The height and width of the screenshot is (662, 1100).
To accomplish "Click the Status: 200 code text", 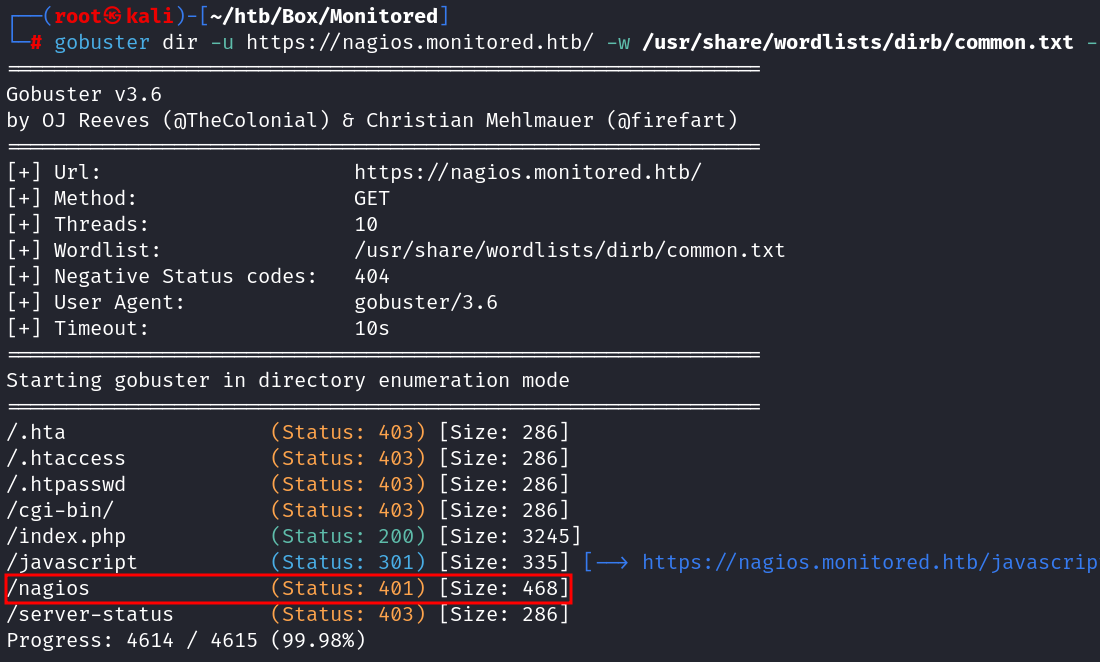I will (x=349, y=537).
